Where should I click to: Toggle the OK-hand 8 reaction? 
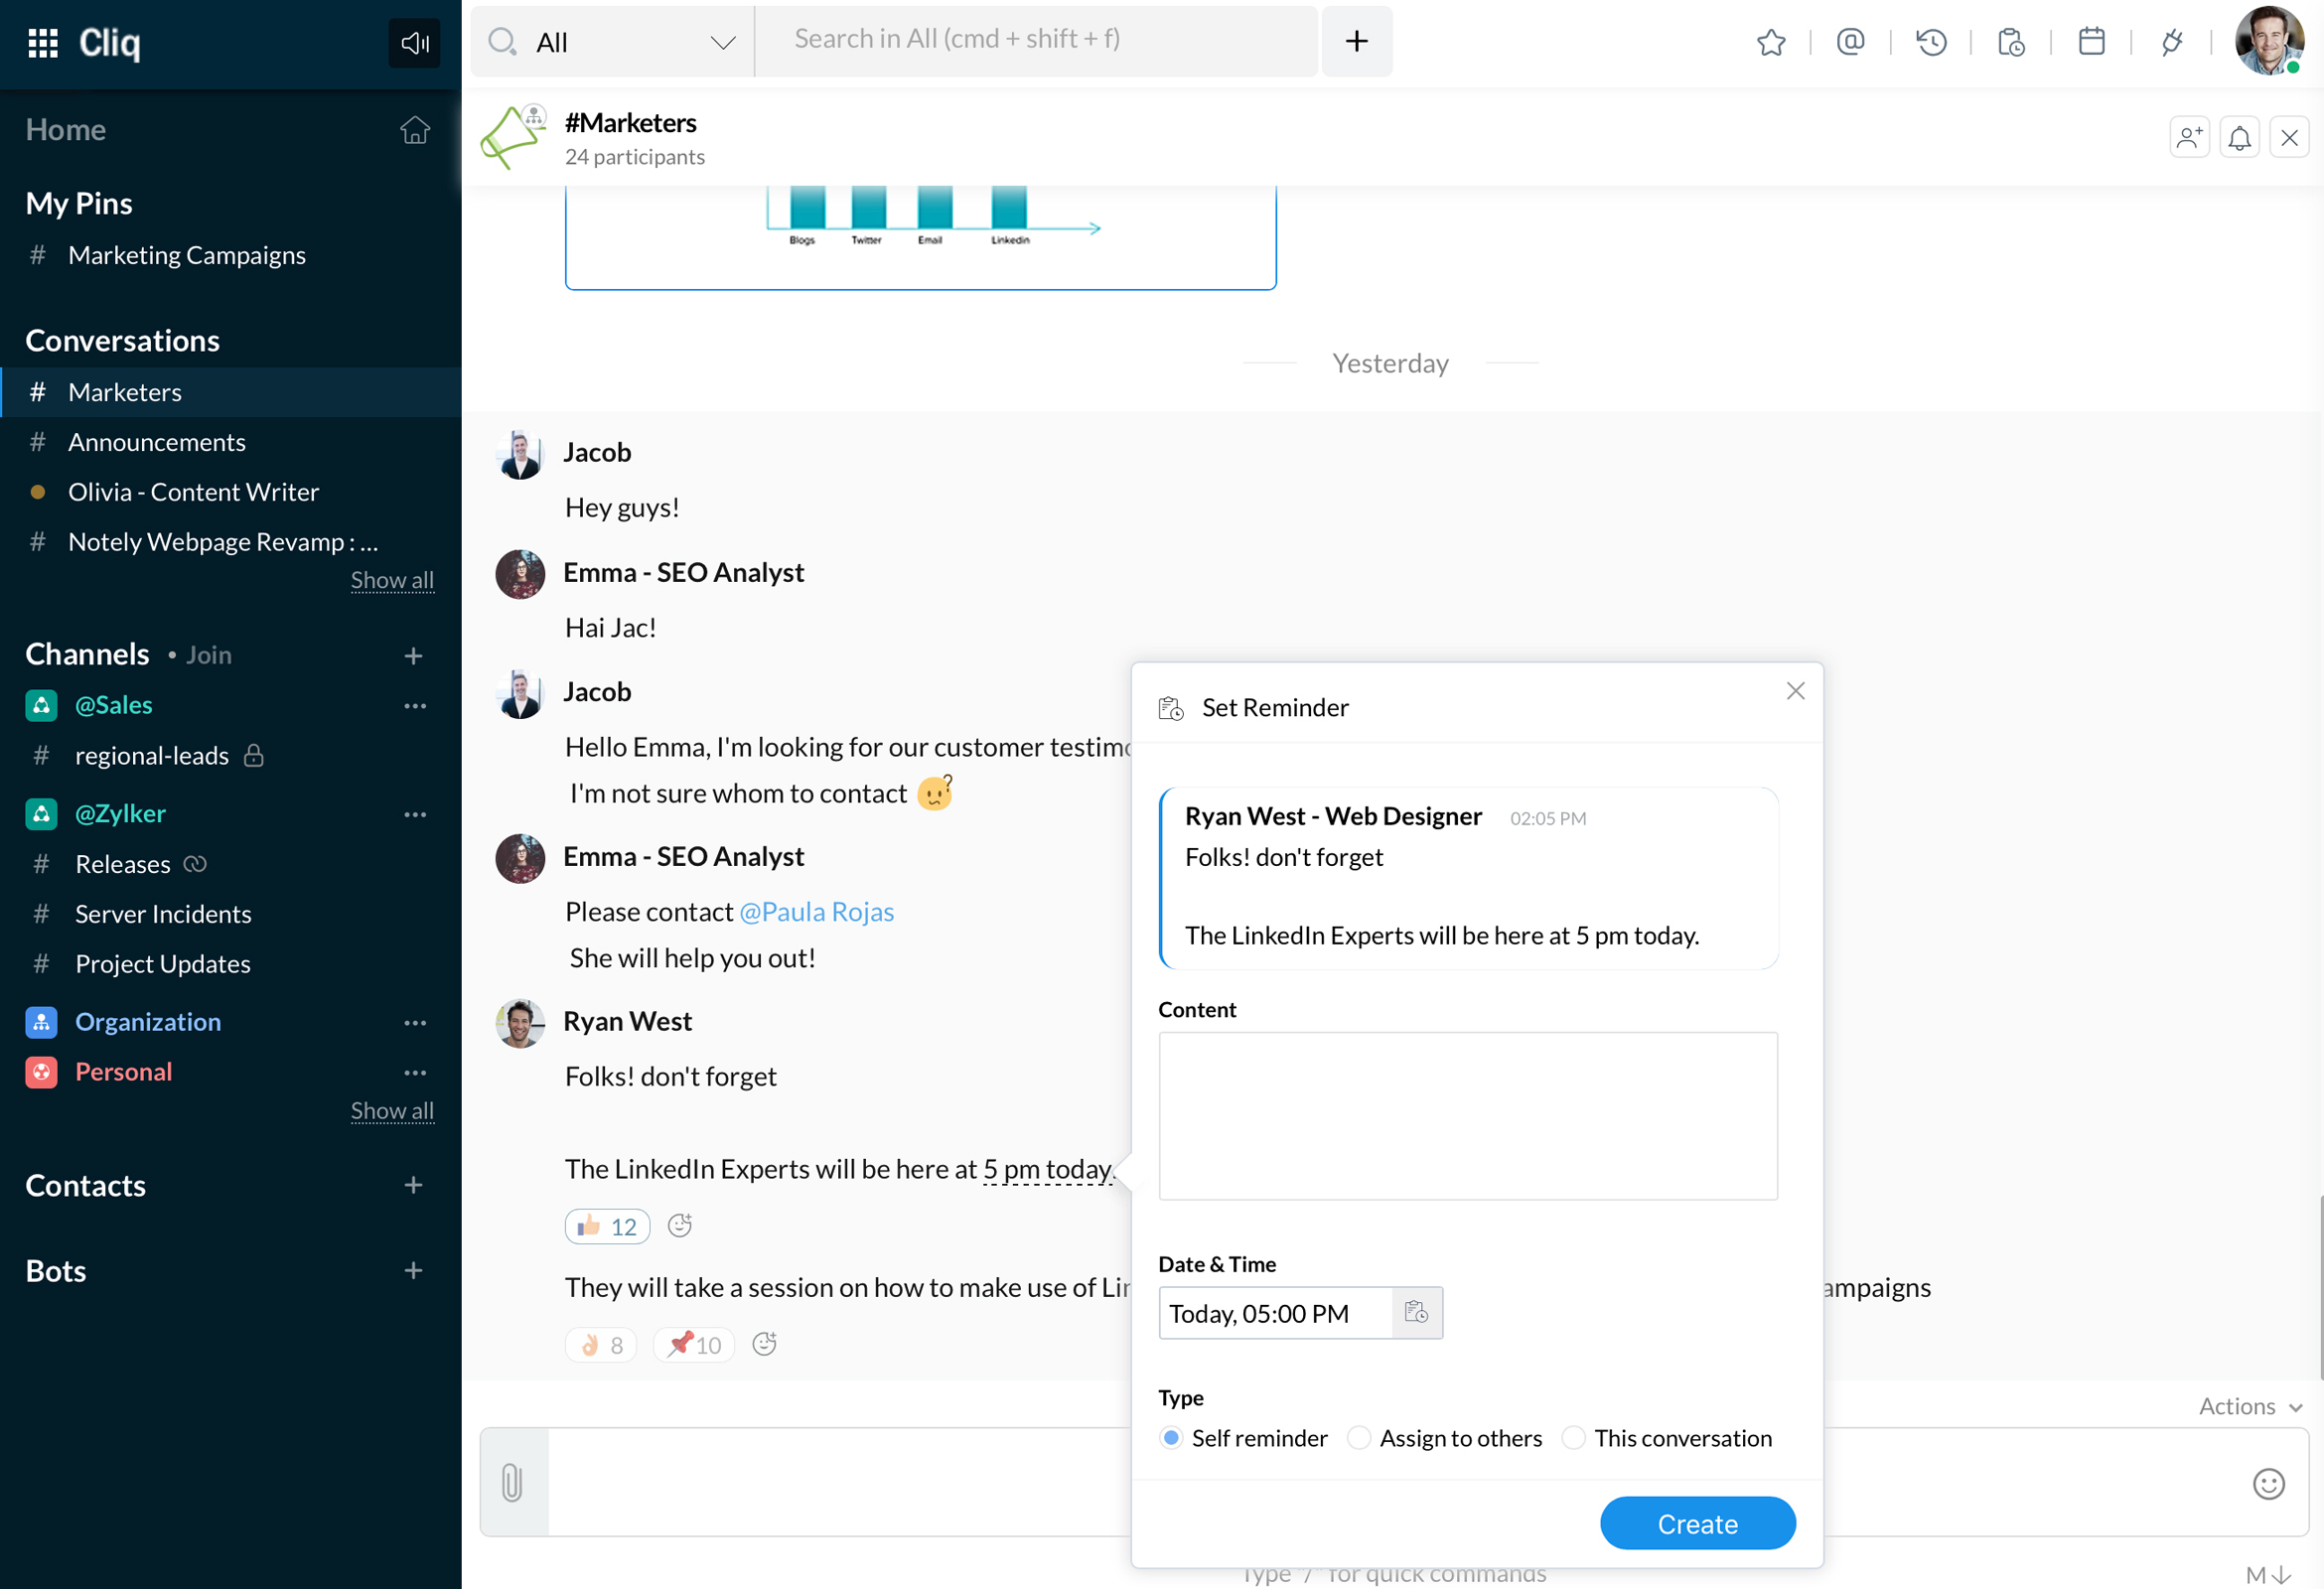601,1344
